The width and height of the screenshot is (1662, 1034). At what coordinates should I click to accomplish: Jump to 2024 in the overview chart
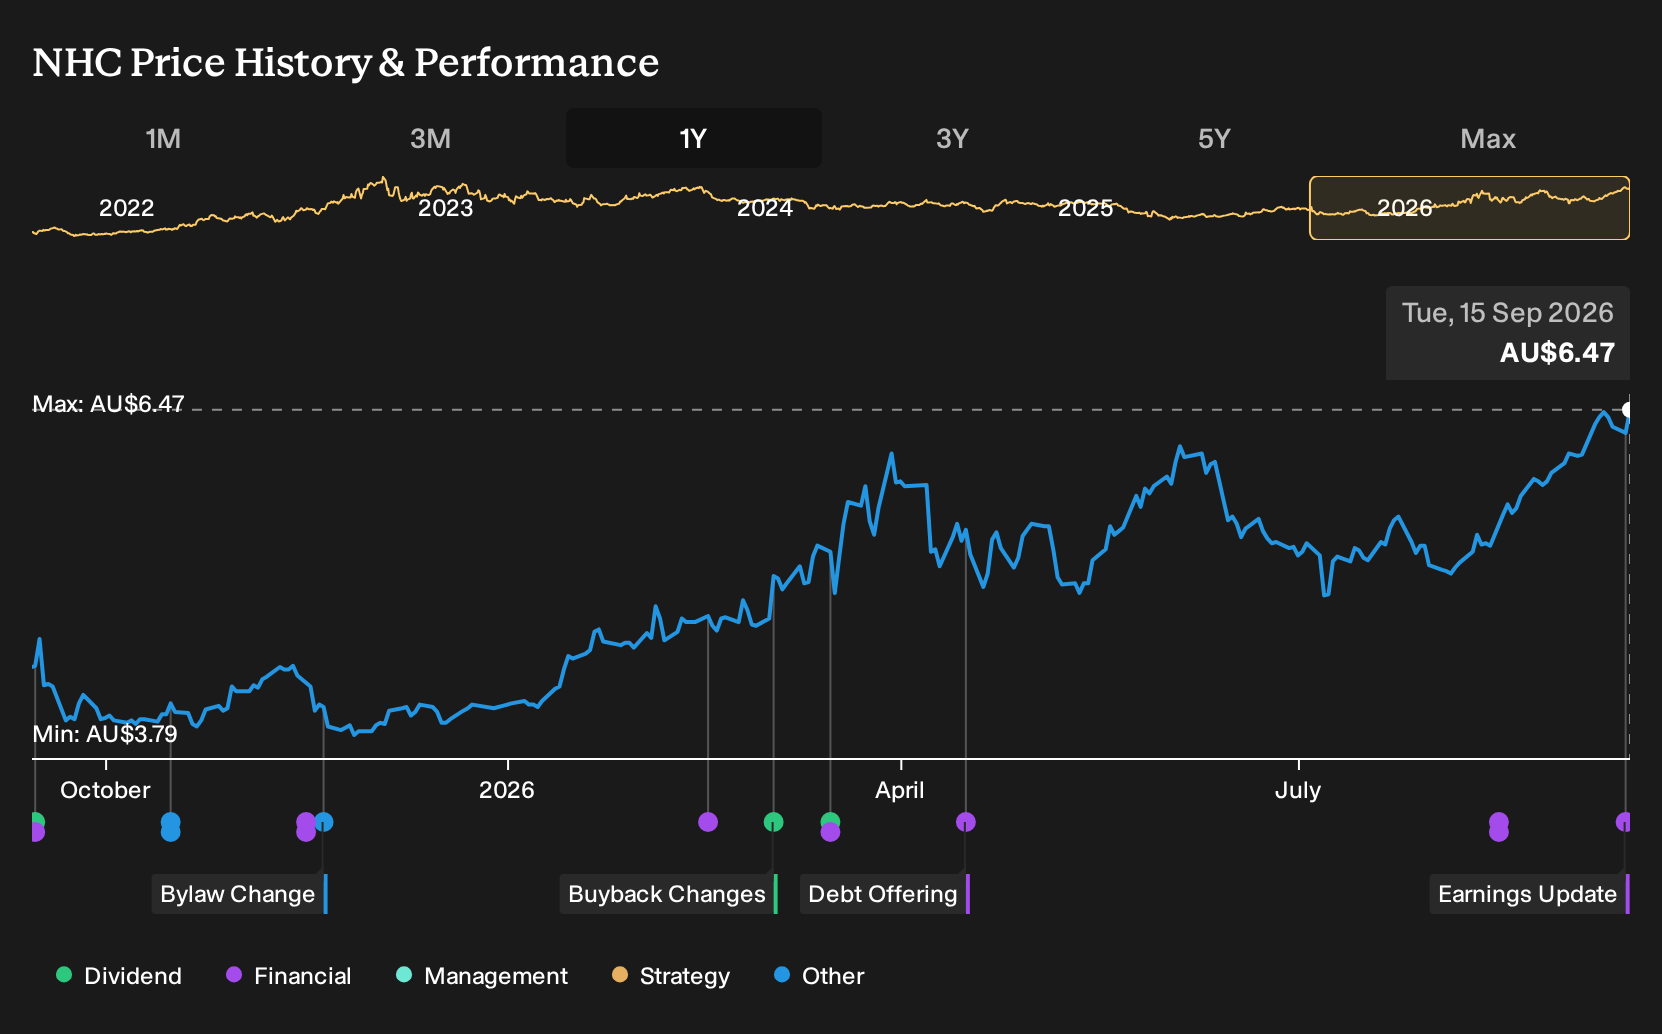(765, 208)
